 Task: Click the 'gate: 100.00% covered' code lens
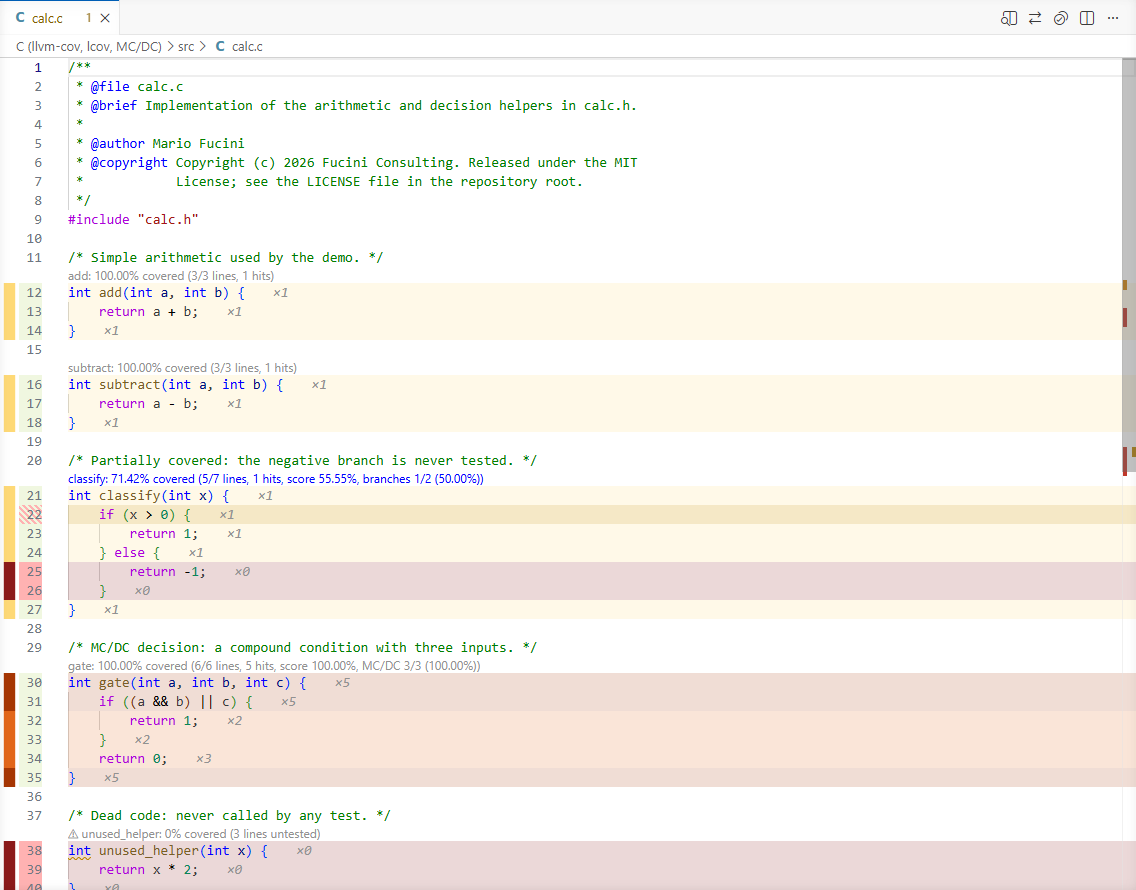click(275, 665)
